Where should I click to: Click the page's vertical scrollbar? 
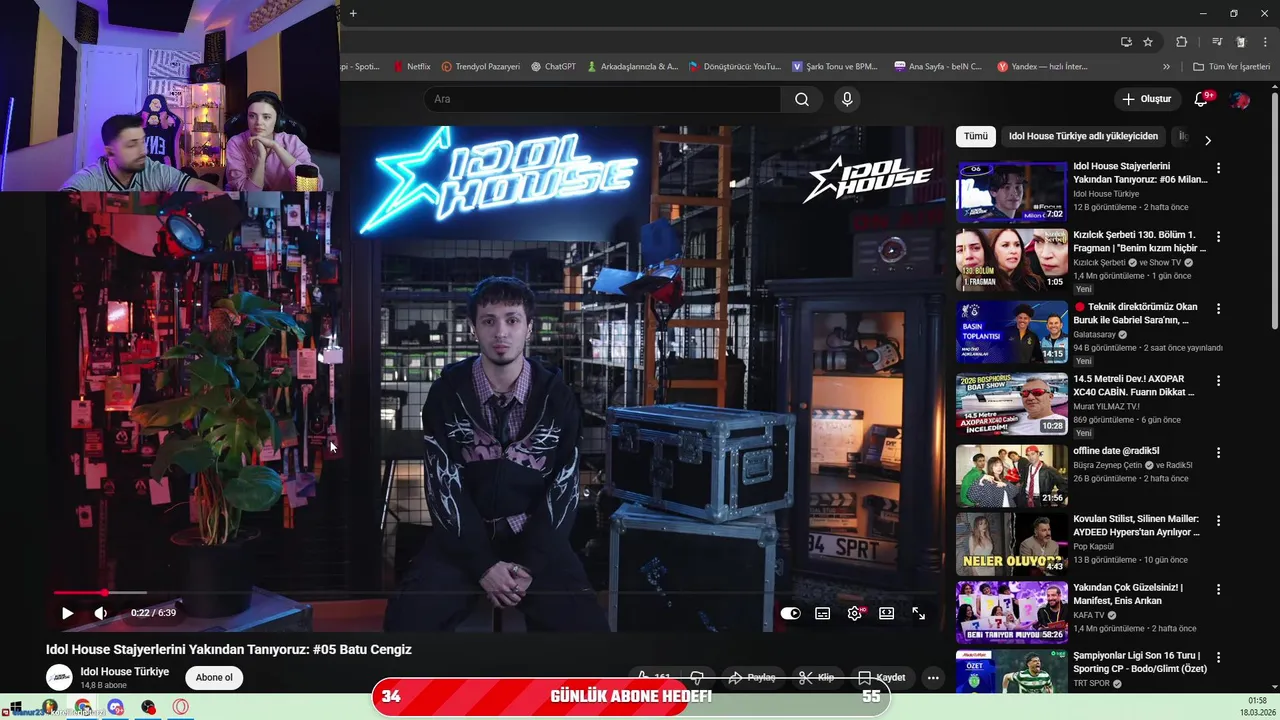coord(1274,210)
